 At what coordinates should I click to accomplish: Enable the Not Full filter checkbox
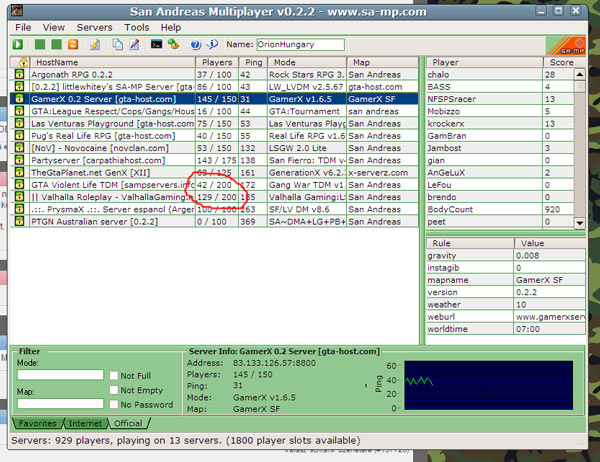(x=114, y=375)
